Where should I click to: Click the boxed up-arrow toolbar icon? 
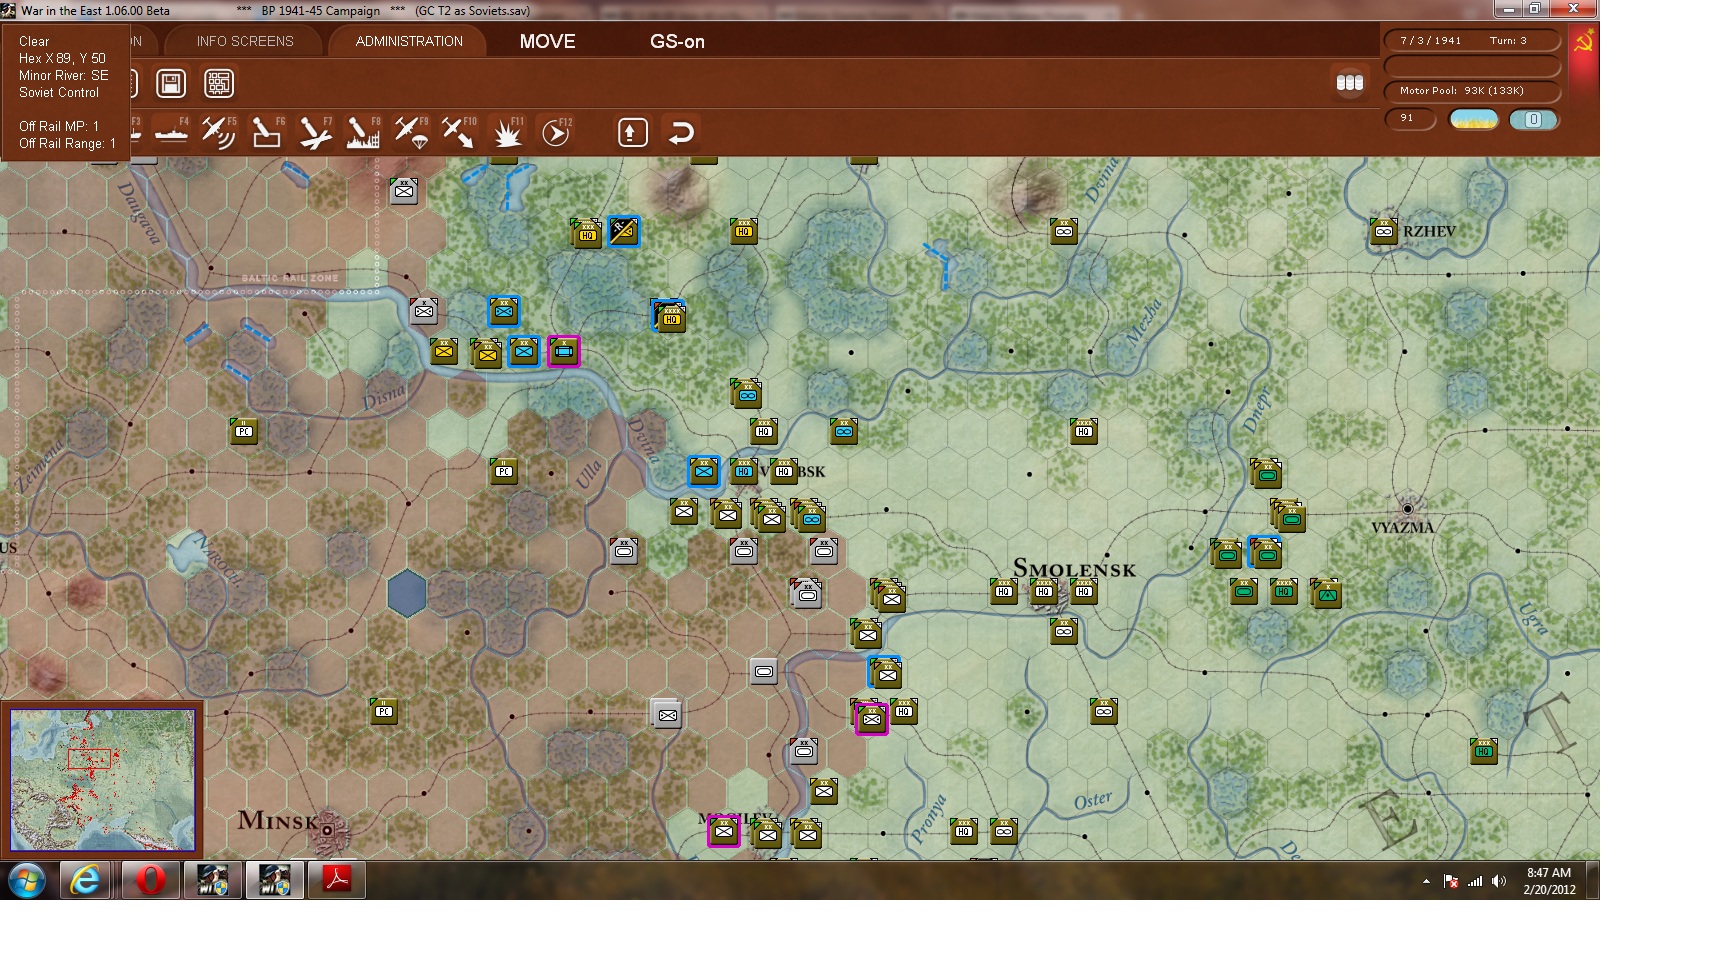[633, 132]
